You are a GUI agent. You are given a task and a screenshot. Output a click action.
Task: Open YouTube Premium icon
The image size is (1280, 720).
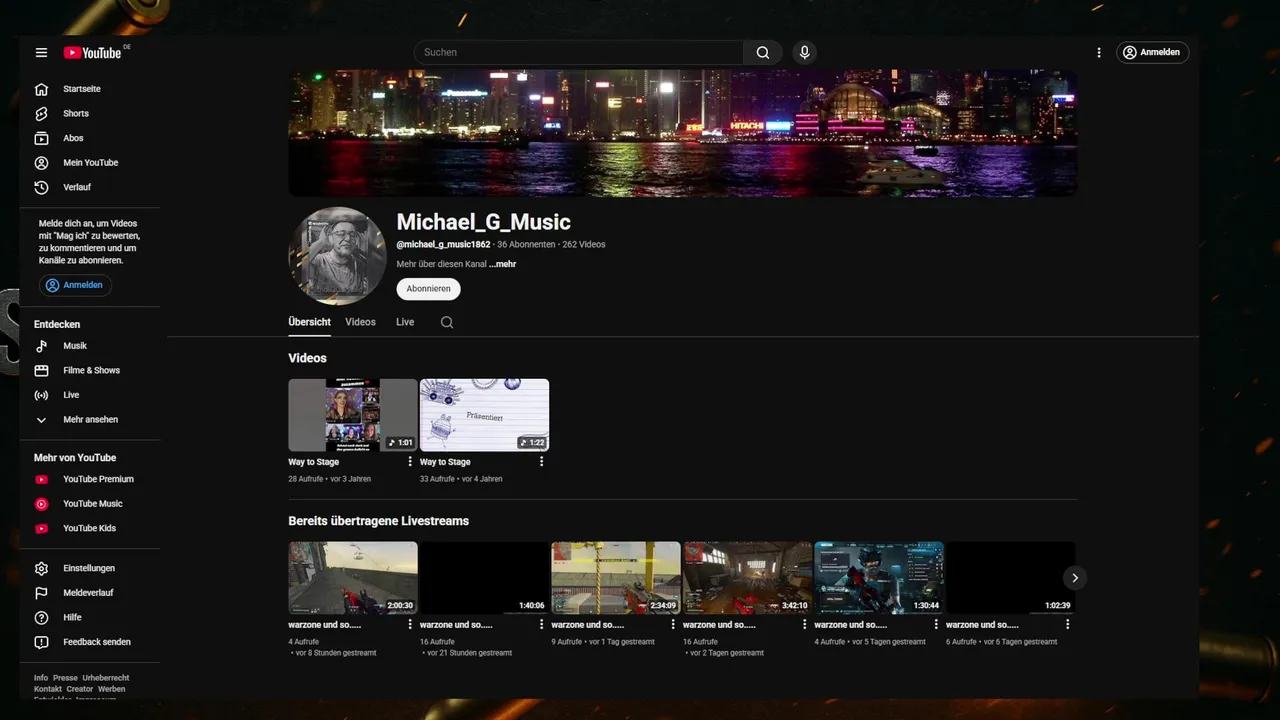[x=41, y=480]
